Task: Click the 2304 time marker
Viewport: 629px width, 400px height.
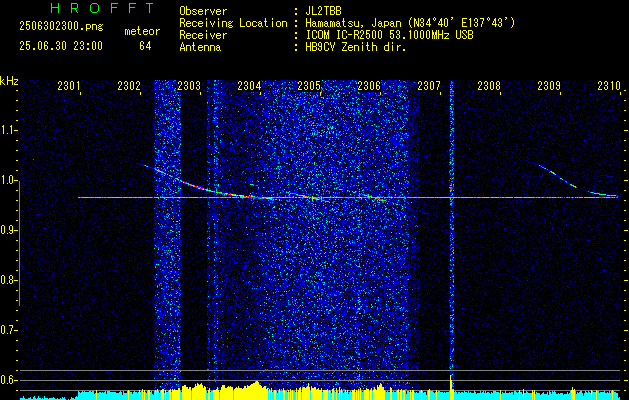Action: click(249, 86)
